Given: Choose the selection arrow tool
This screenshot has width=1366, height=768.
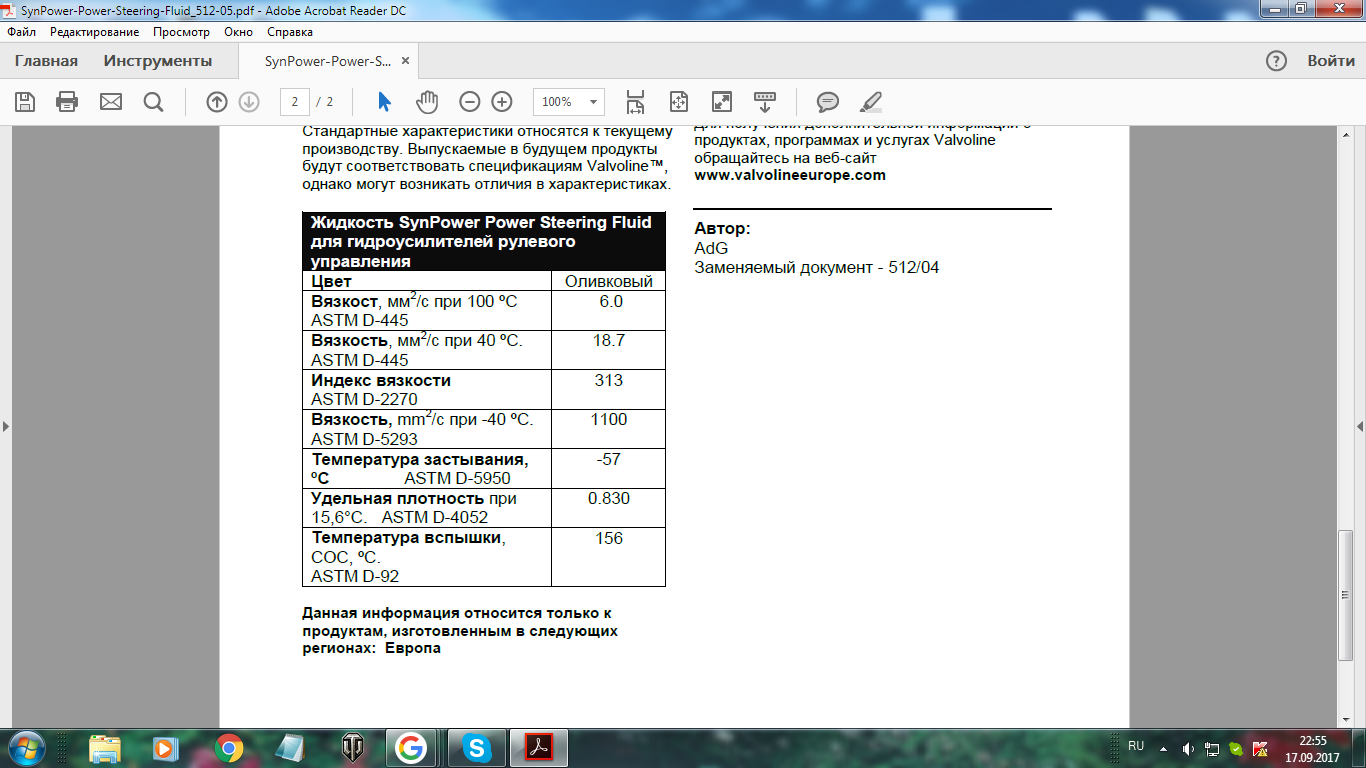Looking at the screenshot, I should [385, 102].
